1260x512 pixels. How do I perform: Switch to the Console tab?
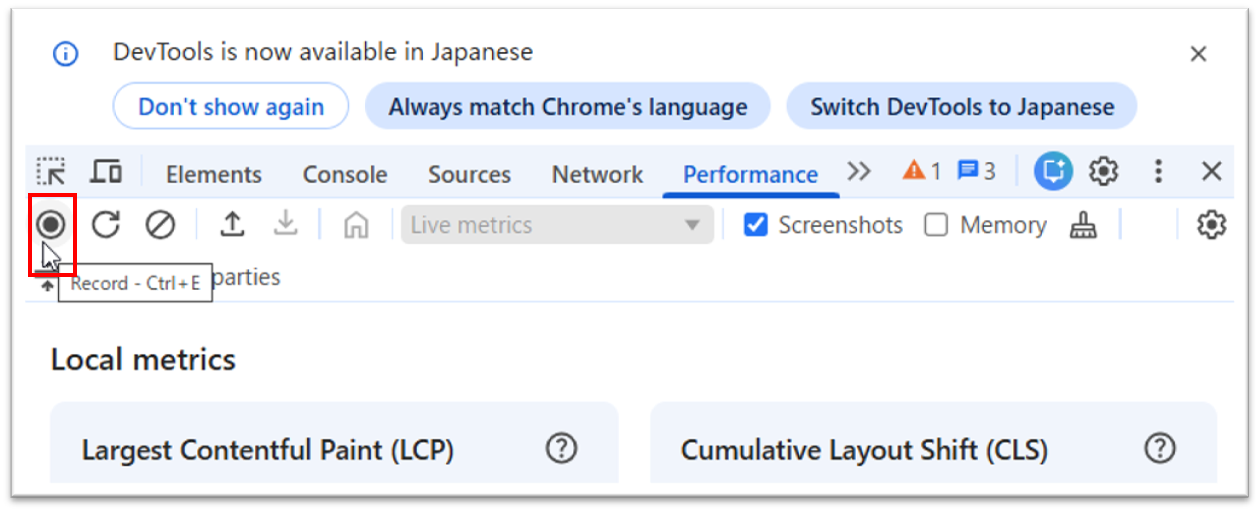tap(345, 174)
